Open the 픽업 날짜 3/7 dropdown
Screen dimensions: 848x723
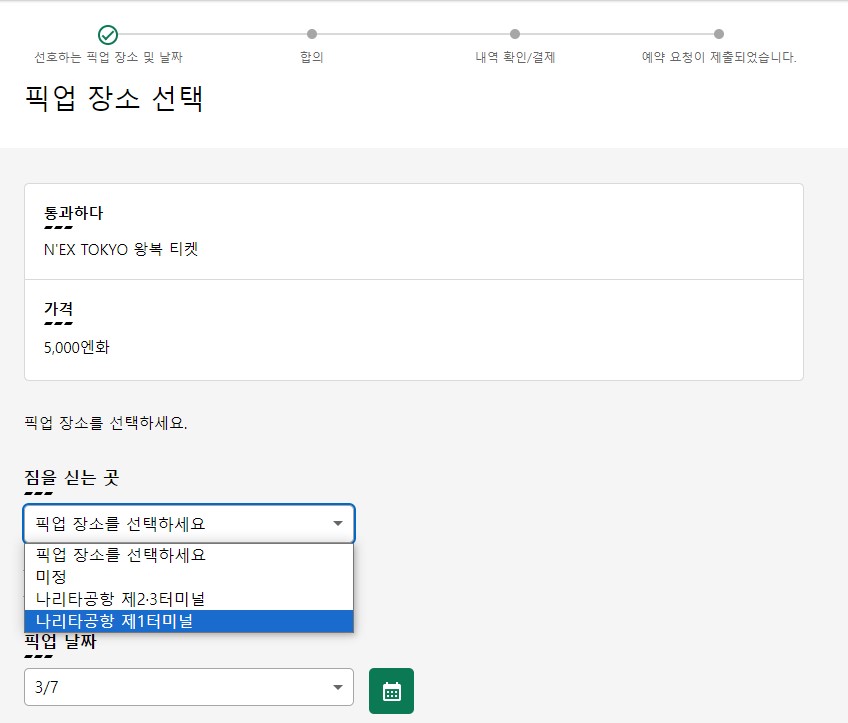[x=189, y=687]
